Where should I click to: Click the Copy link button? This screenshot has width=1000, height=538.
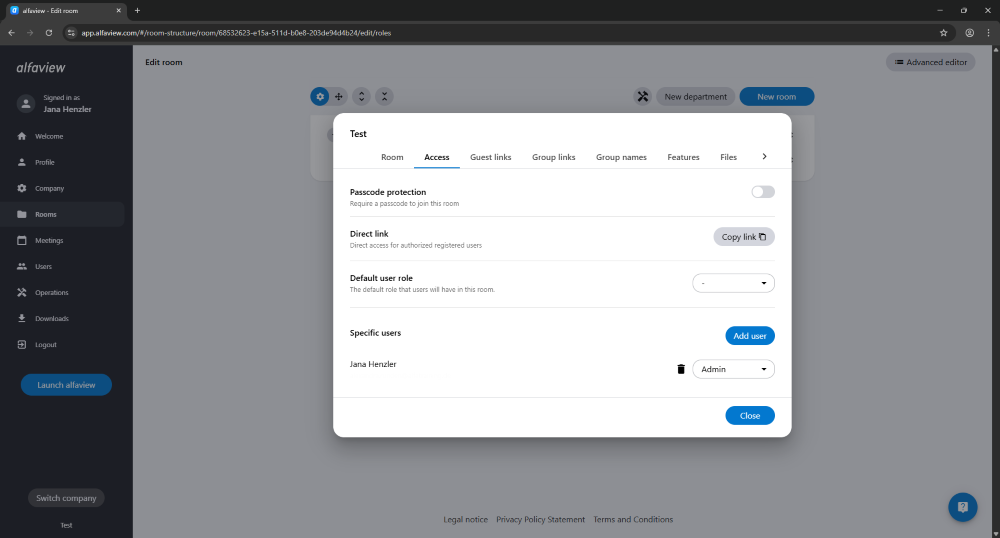744,236
